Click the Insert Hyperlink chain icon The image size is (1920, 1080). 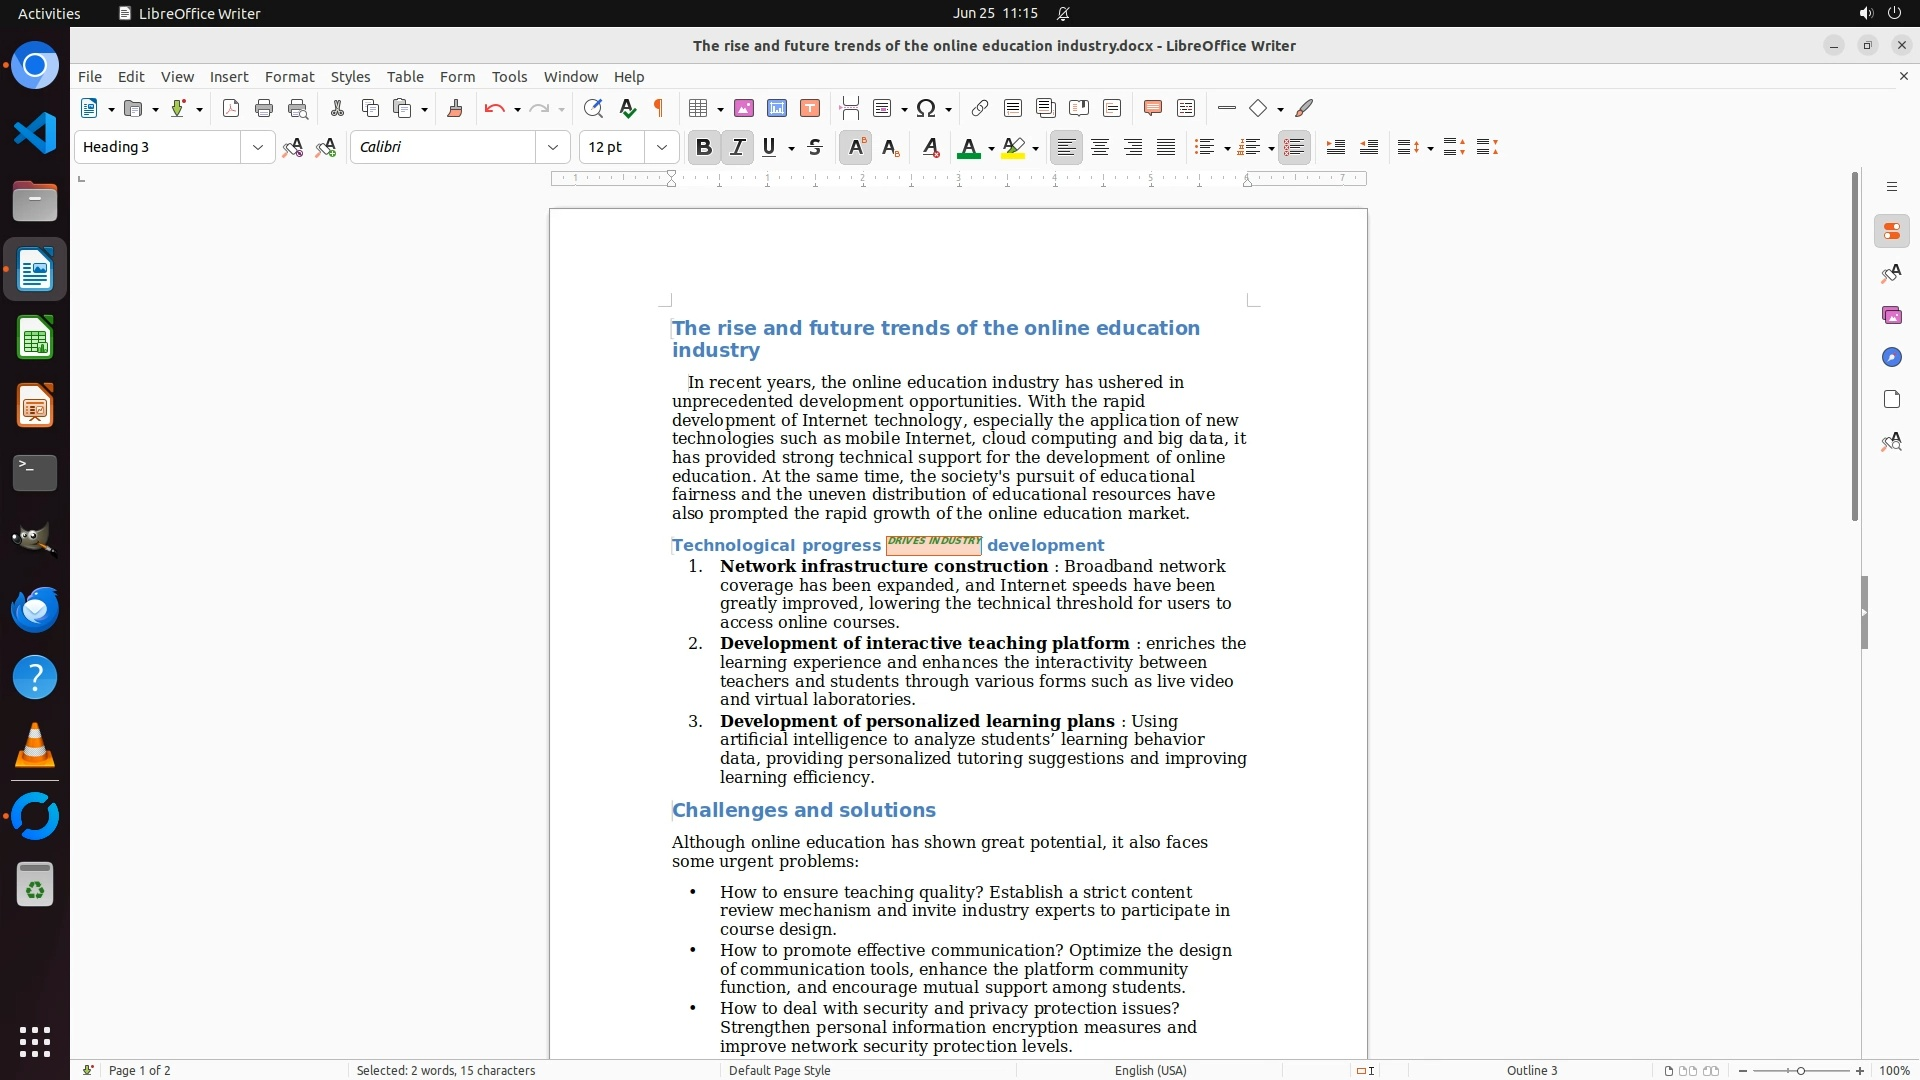click(x=980, y=108)
